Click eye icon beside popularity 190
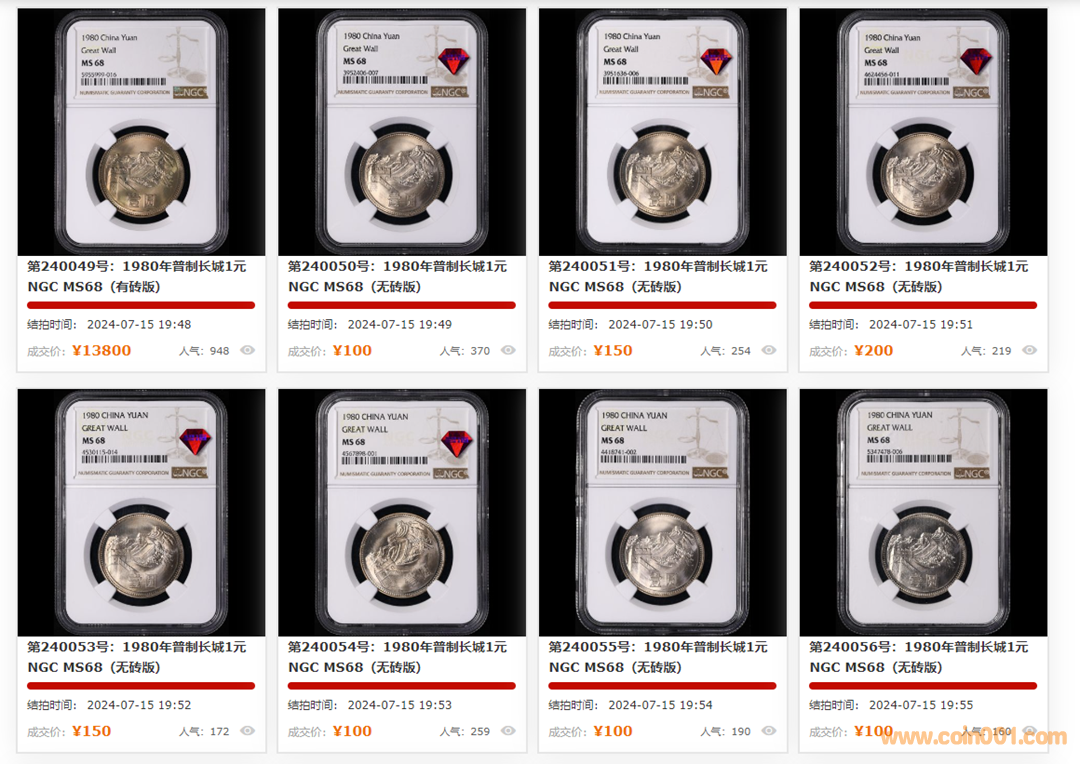The width and height of the screenshot is (1080, 764). click(769, 730)
